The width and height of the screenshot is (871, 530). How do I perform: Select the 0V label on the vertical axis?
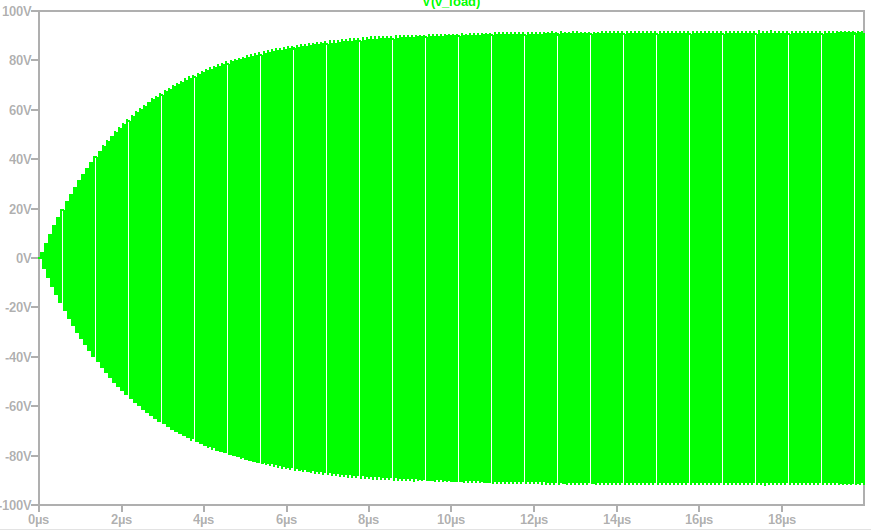point(24,258)
